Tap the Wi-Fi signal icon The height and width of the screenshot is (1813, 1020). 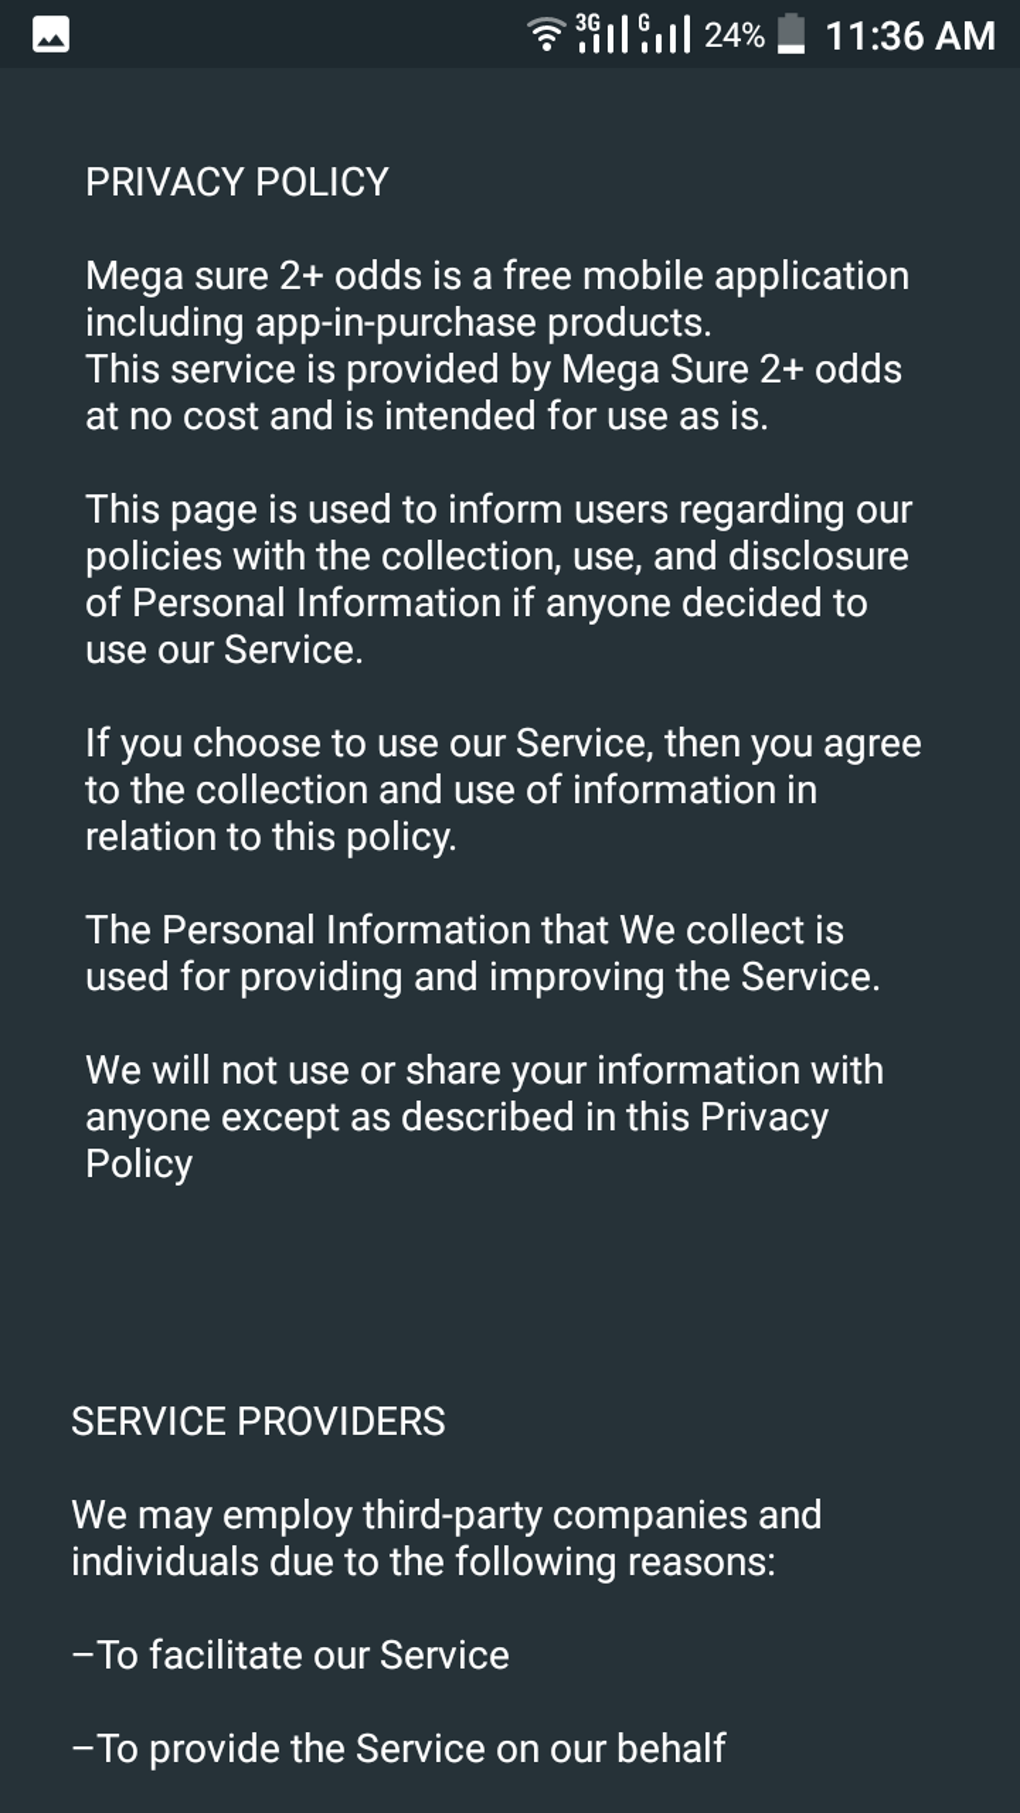[546, 35]
